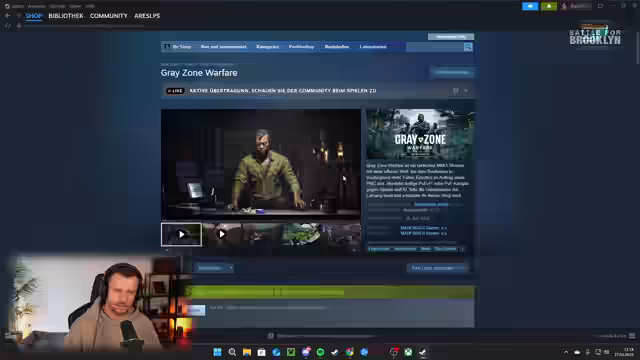
Task: Go forward with the Steam forward arrow
Action: click(18, 16)
